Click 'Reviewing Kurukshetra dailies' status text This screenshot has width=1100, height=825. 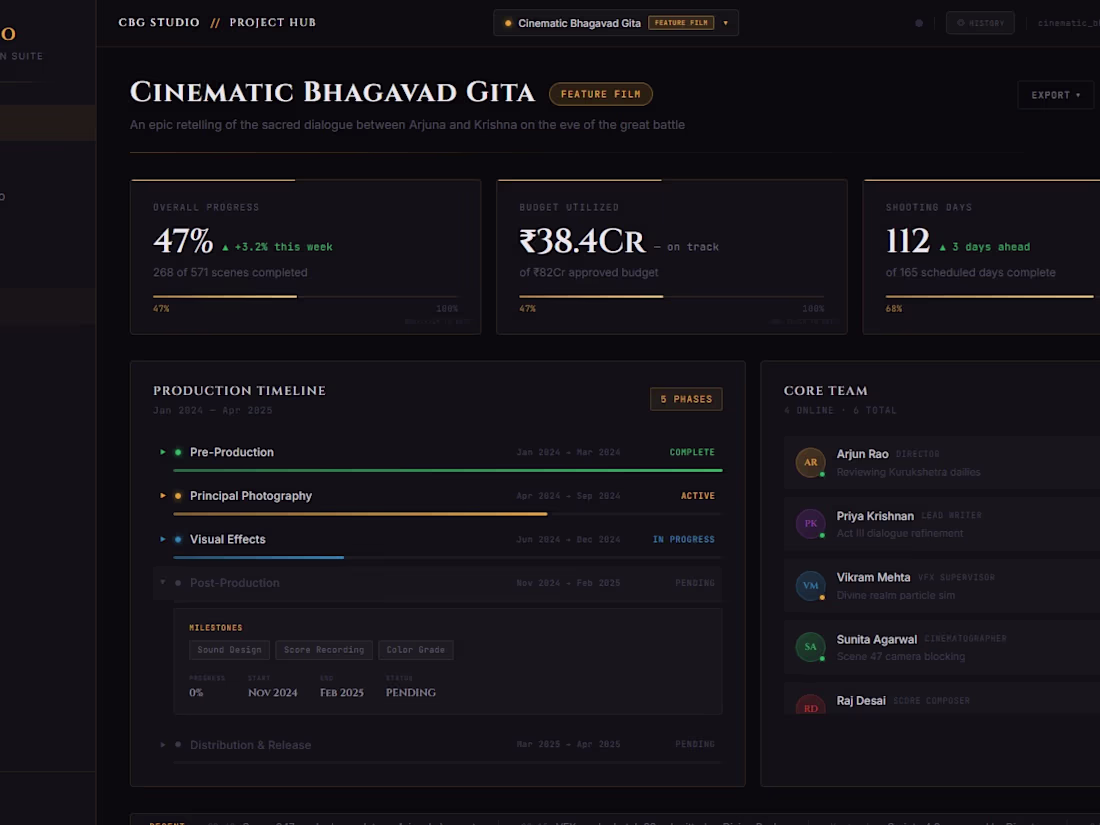click(908, 472)
